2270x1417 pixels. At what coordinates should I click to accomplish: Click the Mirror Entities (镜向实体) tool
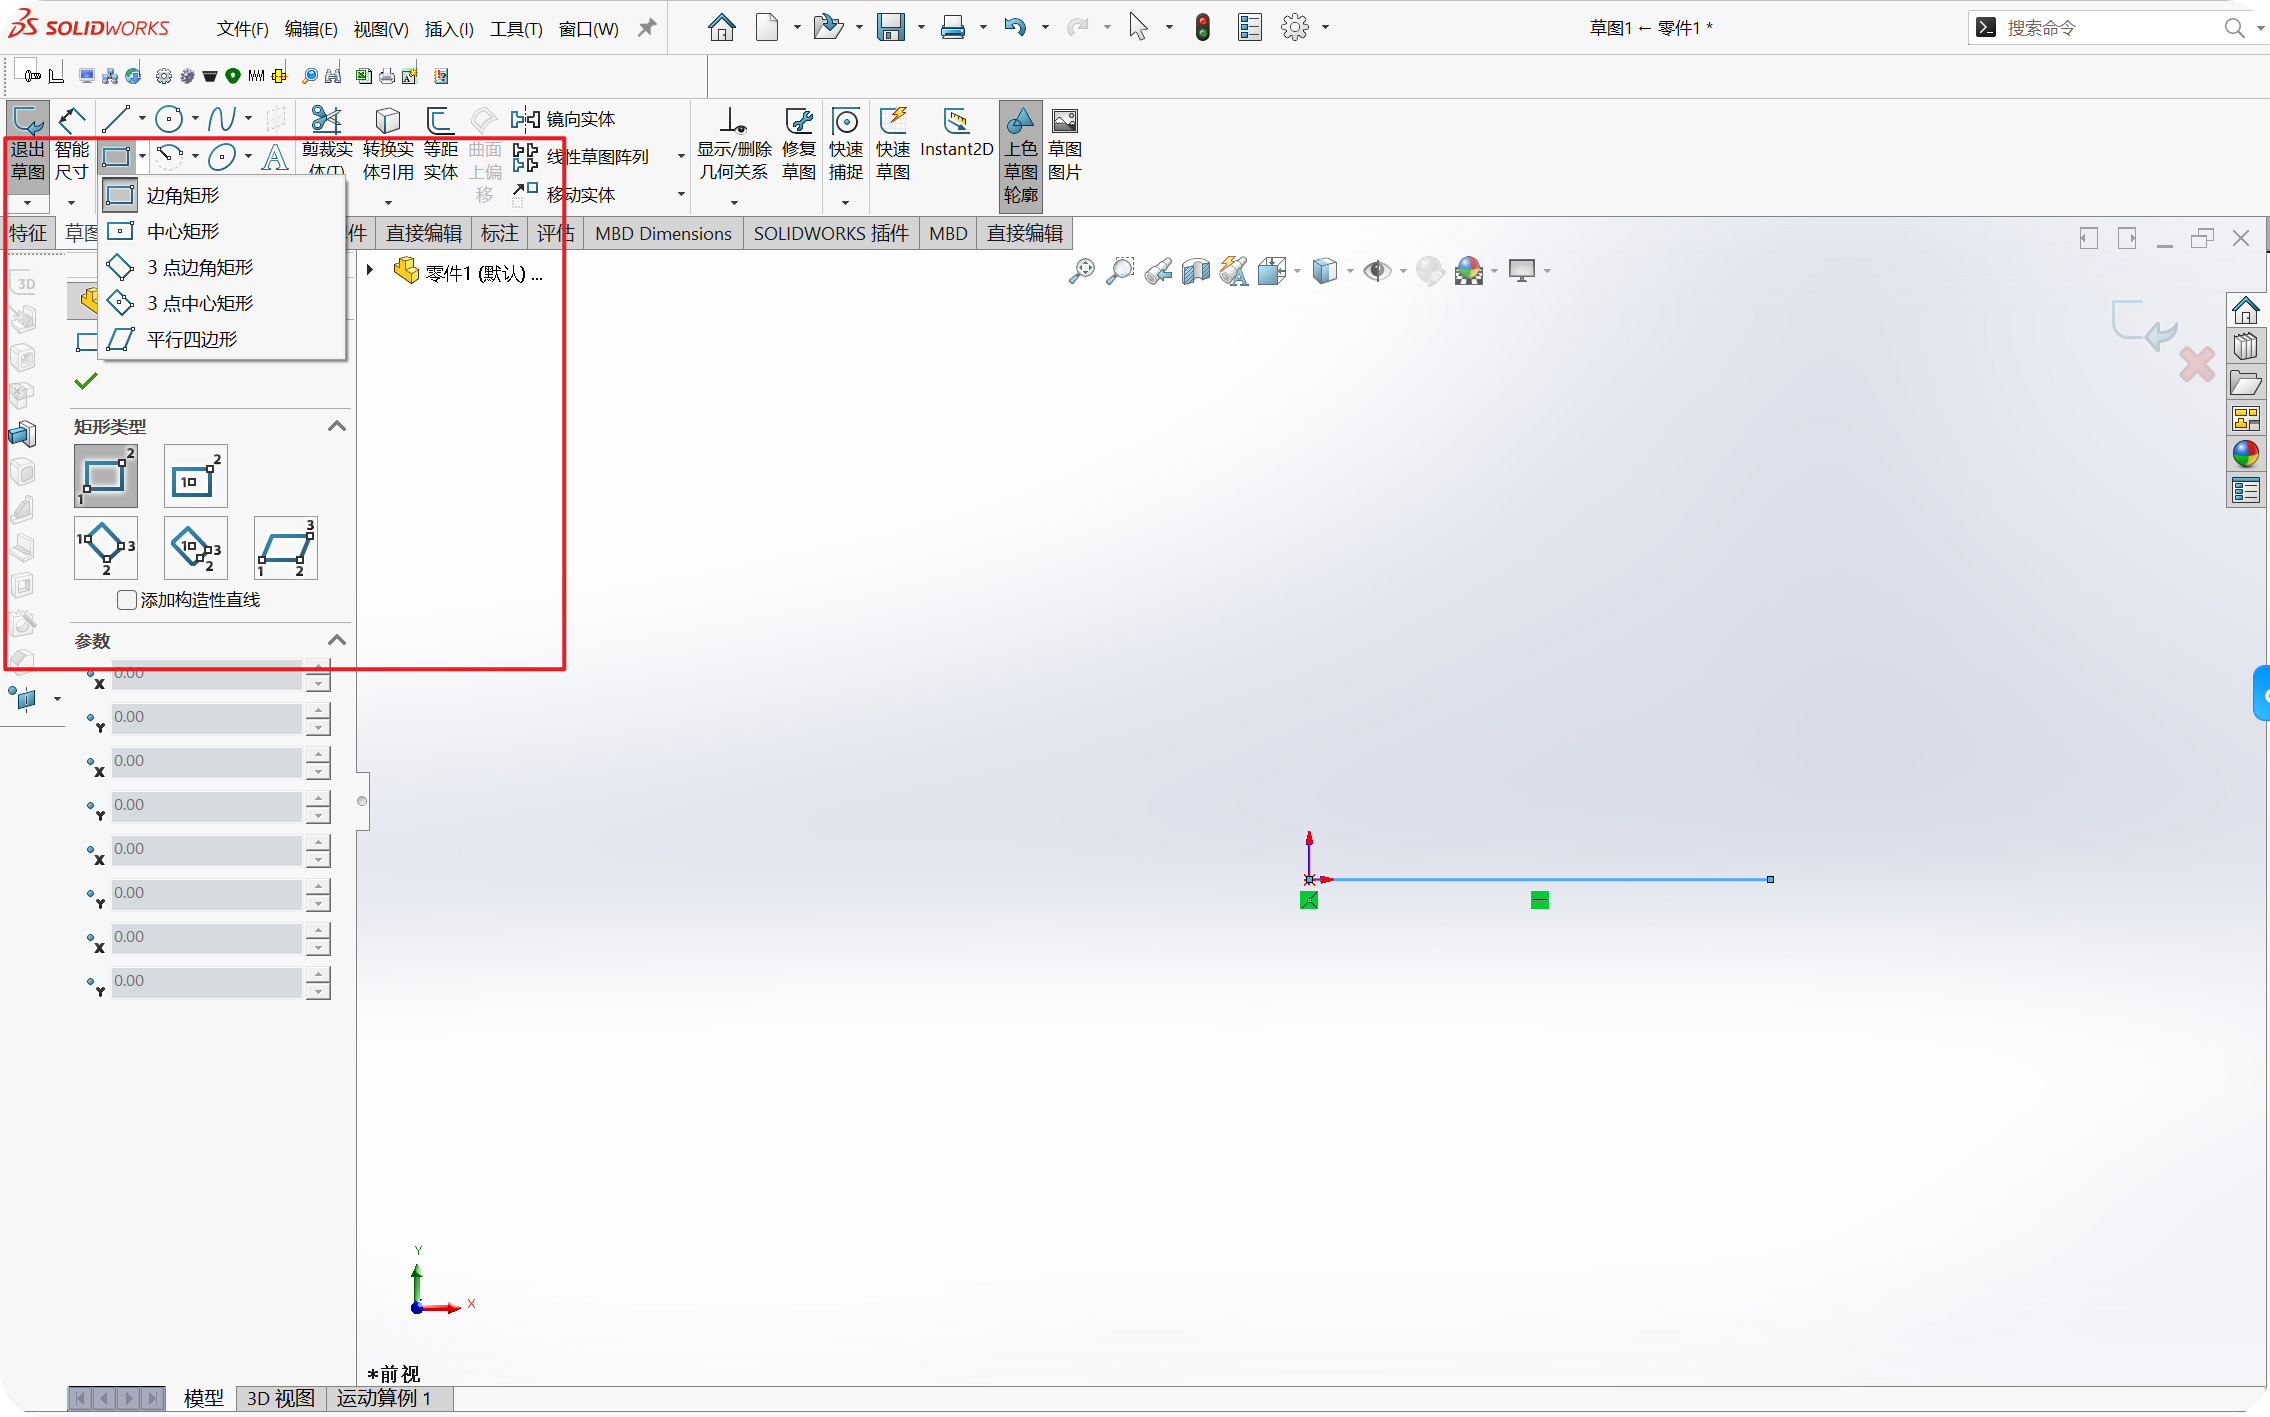click(565, 120)
